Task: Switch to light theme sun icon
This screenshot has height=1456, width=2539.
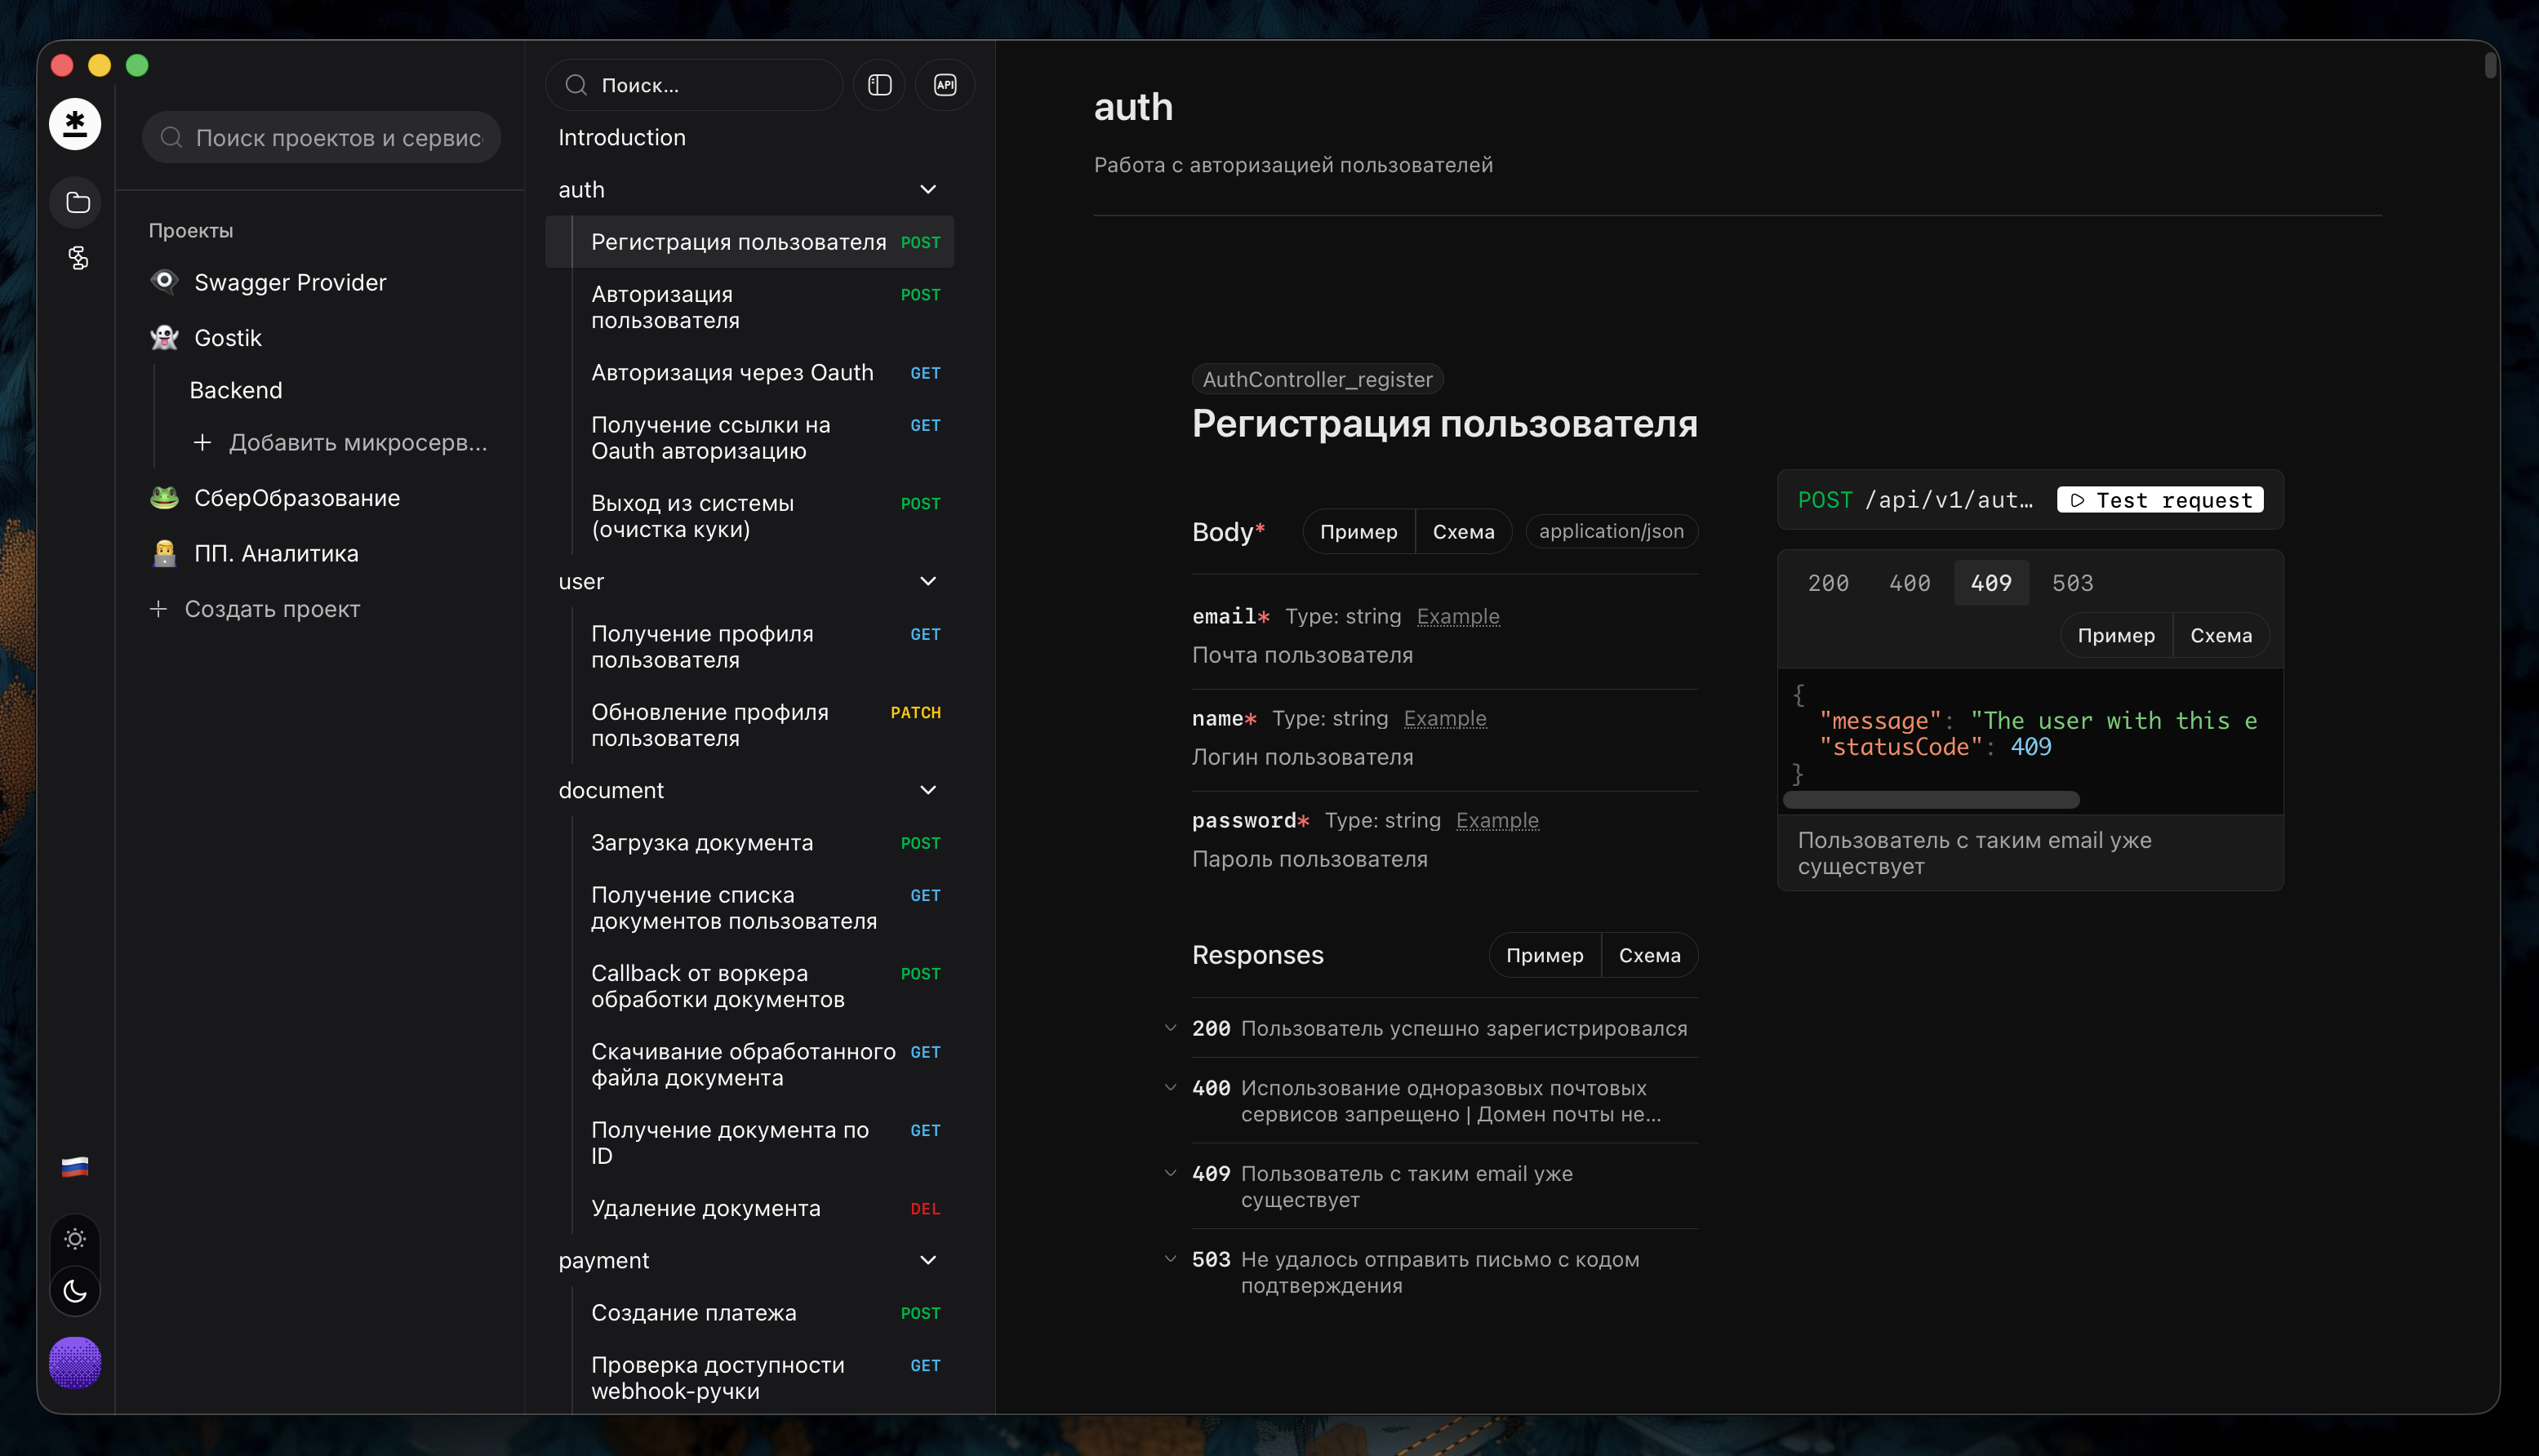Action: tap(75, 1239)
